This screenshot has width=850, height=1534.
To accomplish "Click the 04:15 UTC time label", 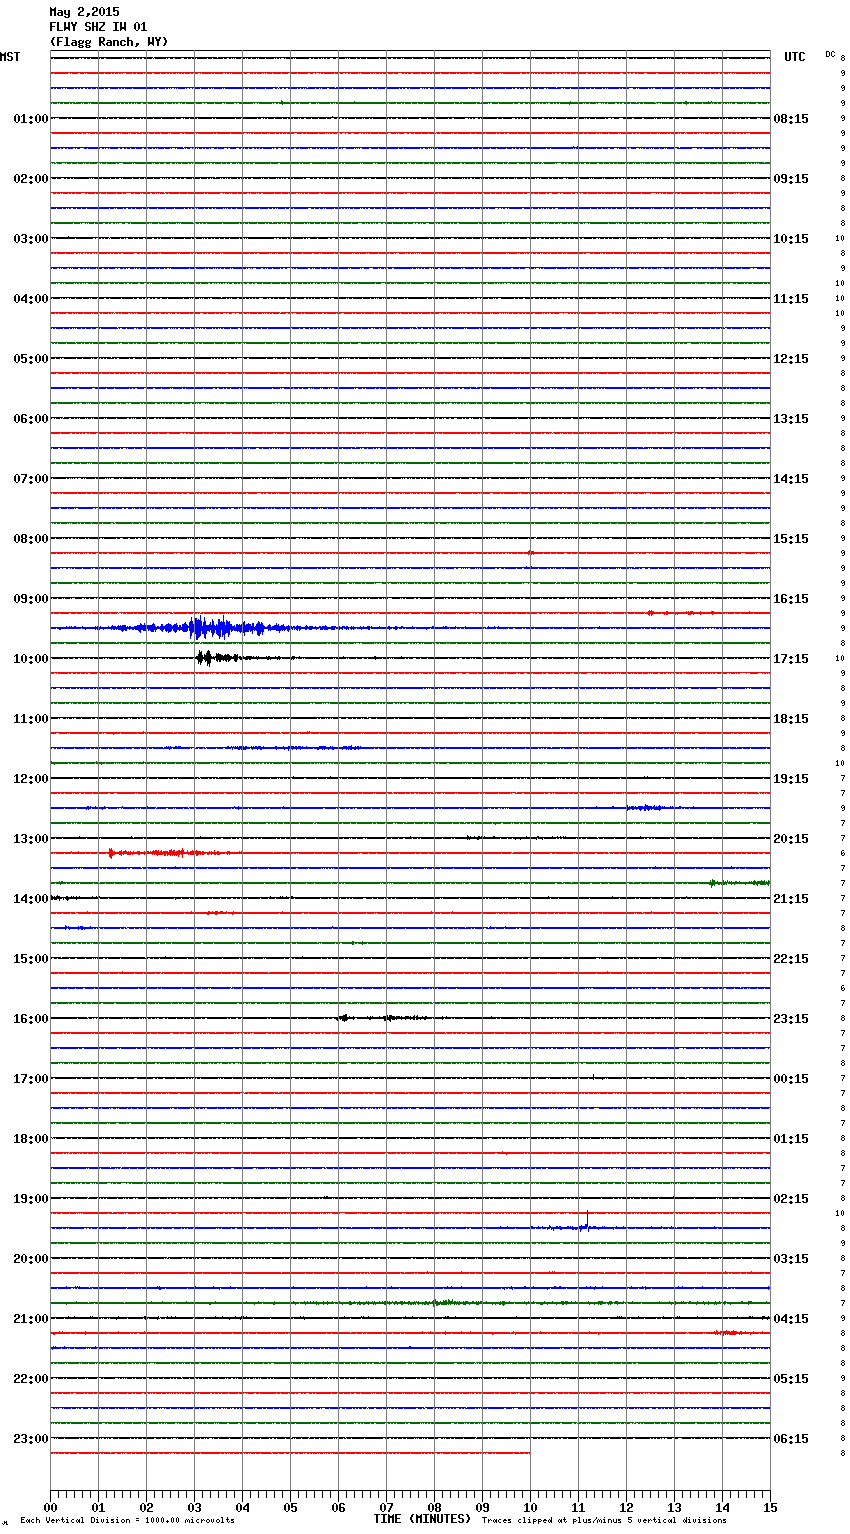I will point(791,1319).
